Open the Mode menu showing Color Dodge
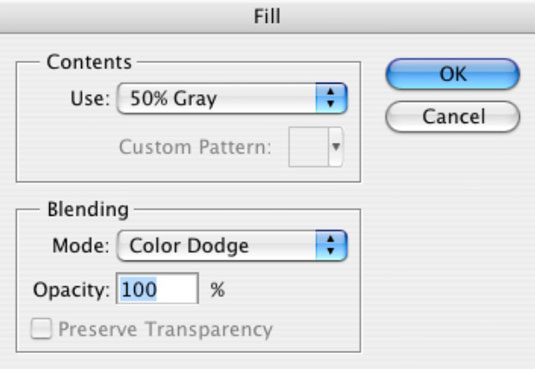Screen dimensions: 535x369 pos(232,245)
